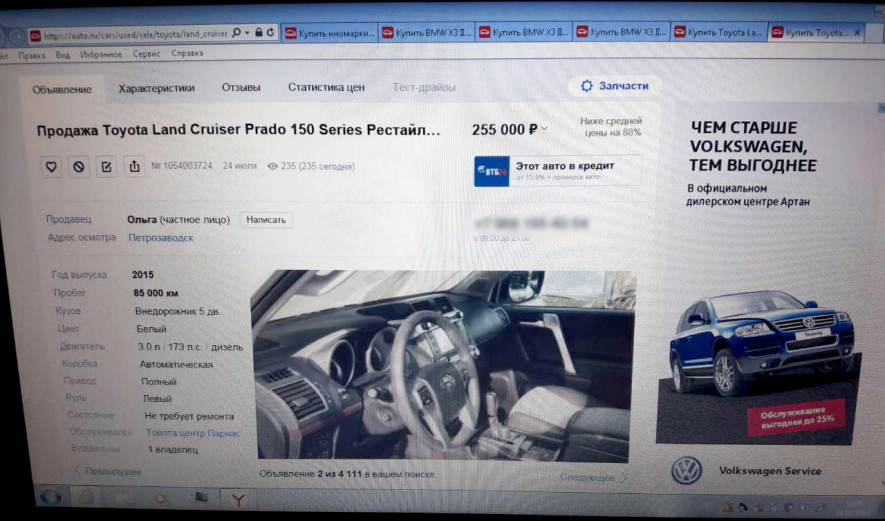Click the auto.ru favicon in address bar
Screen dimensions: 885x521
[35, 36]
